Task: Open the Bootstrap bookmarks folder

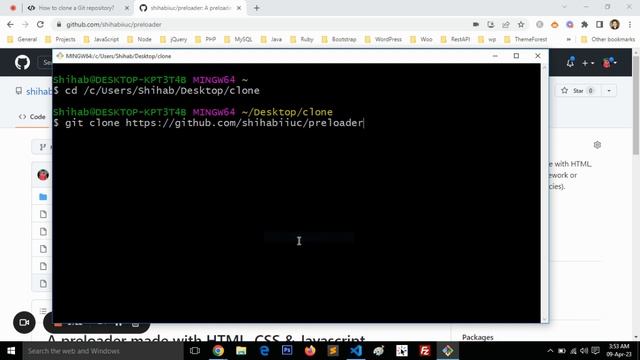Action: tap(339, 40)
